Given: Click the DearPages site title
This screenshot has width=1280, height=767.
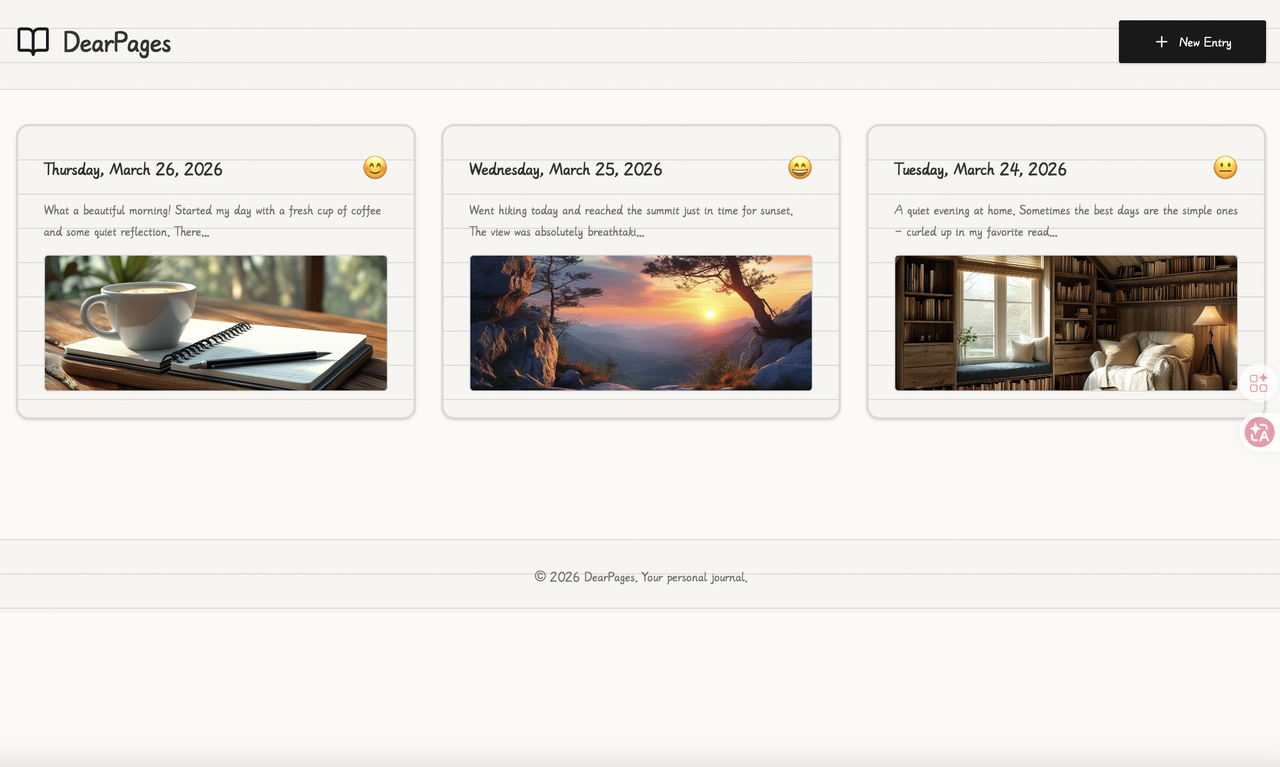Looking at the screenshot, I should [116, 43].
